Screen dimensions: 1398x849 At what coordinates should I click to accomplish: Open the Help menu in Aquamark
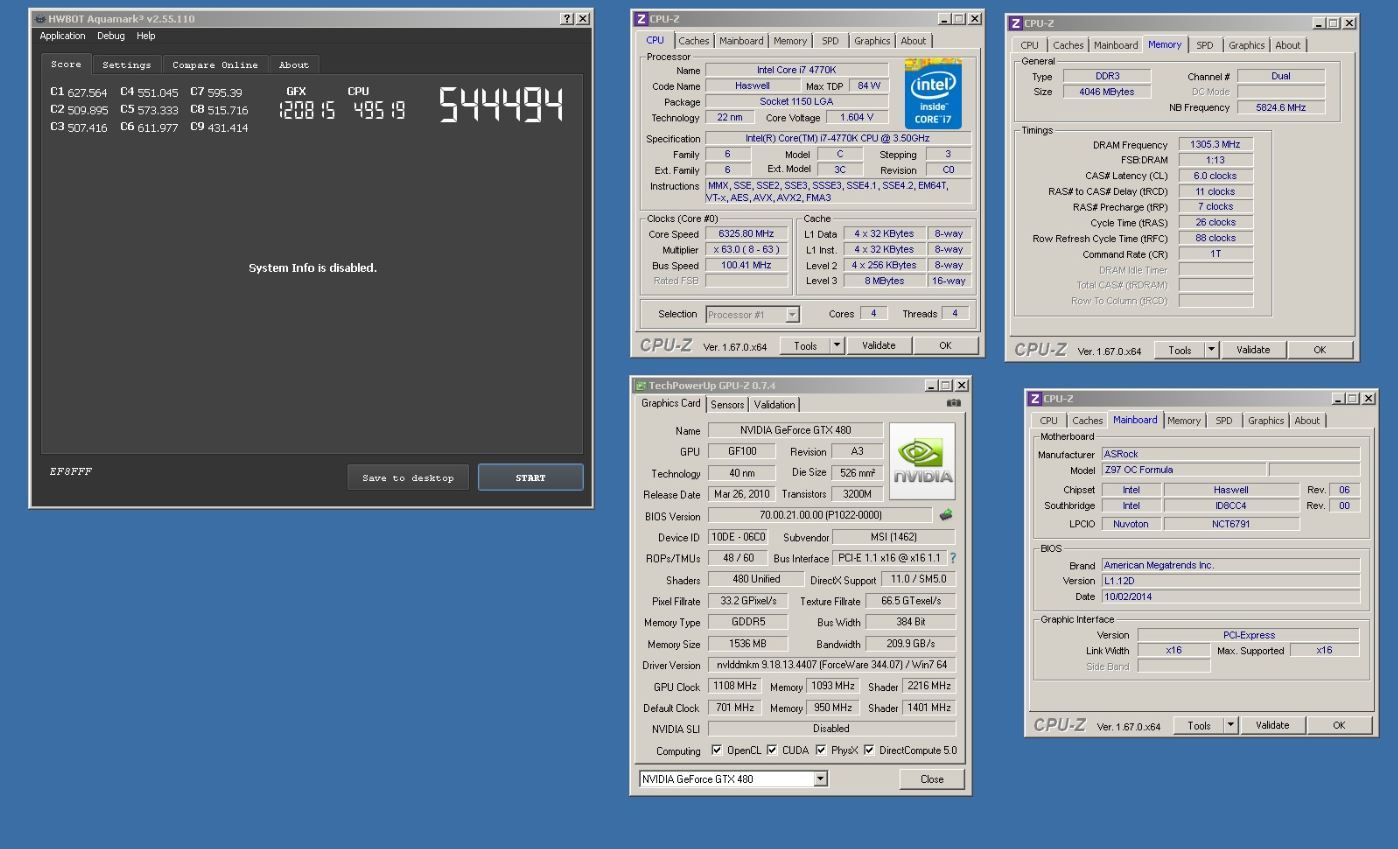point(146,35)
